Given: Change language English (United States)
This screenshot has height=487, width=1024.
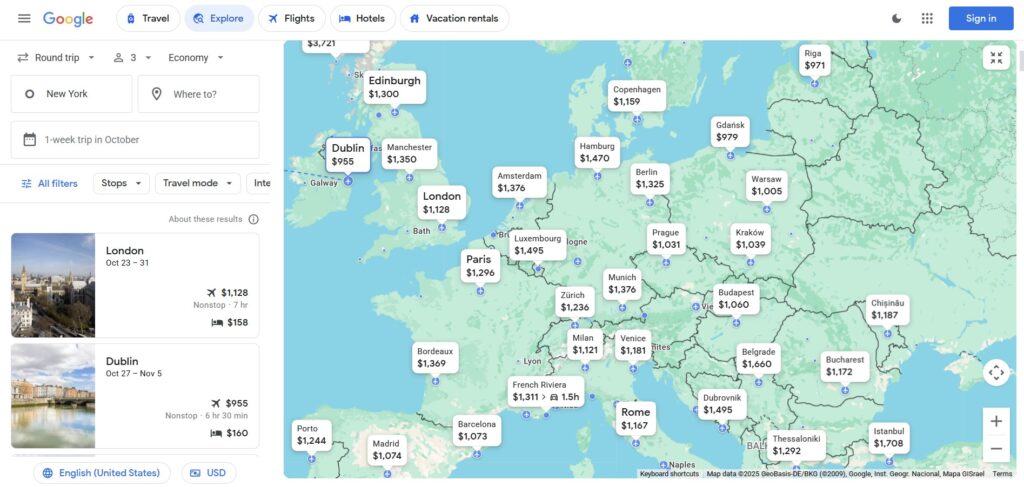Looking at the screenshot, I should click(102, 473).
